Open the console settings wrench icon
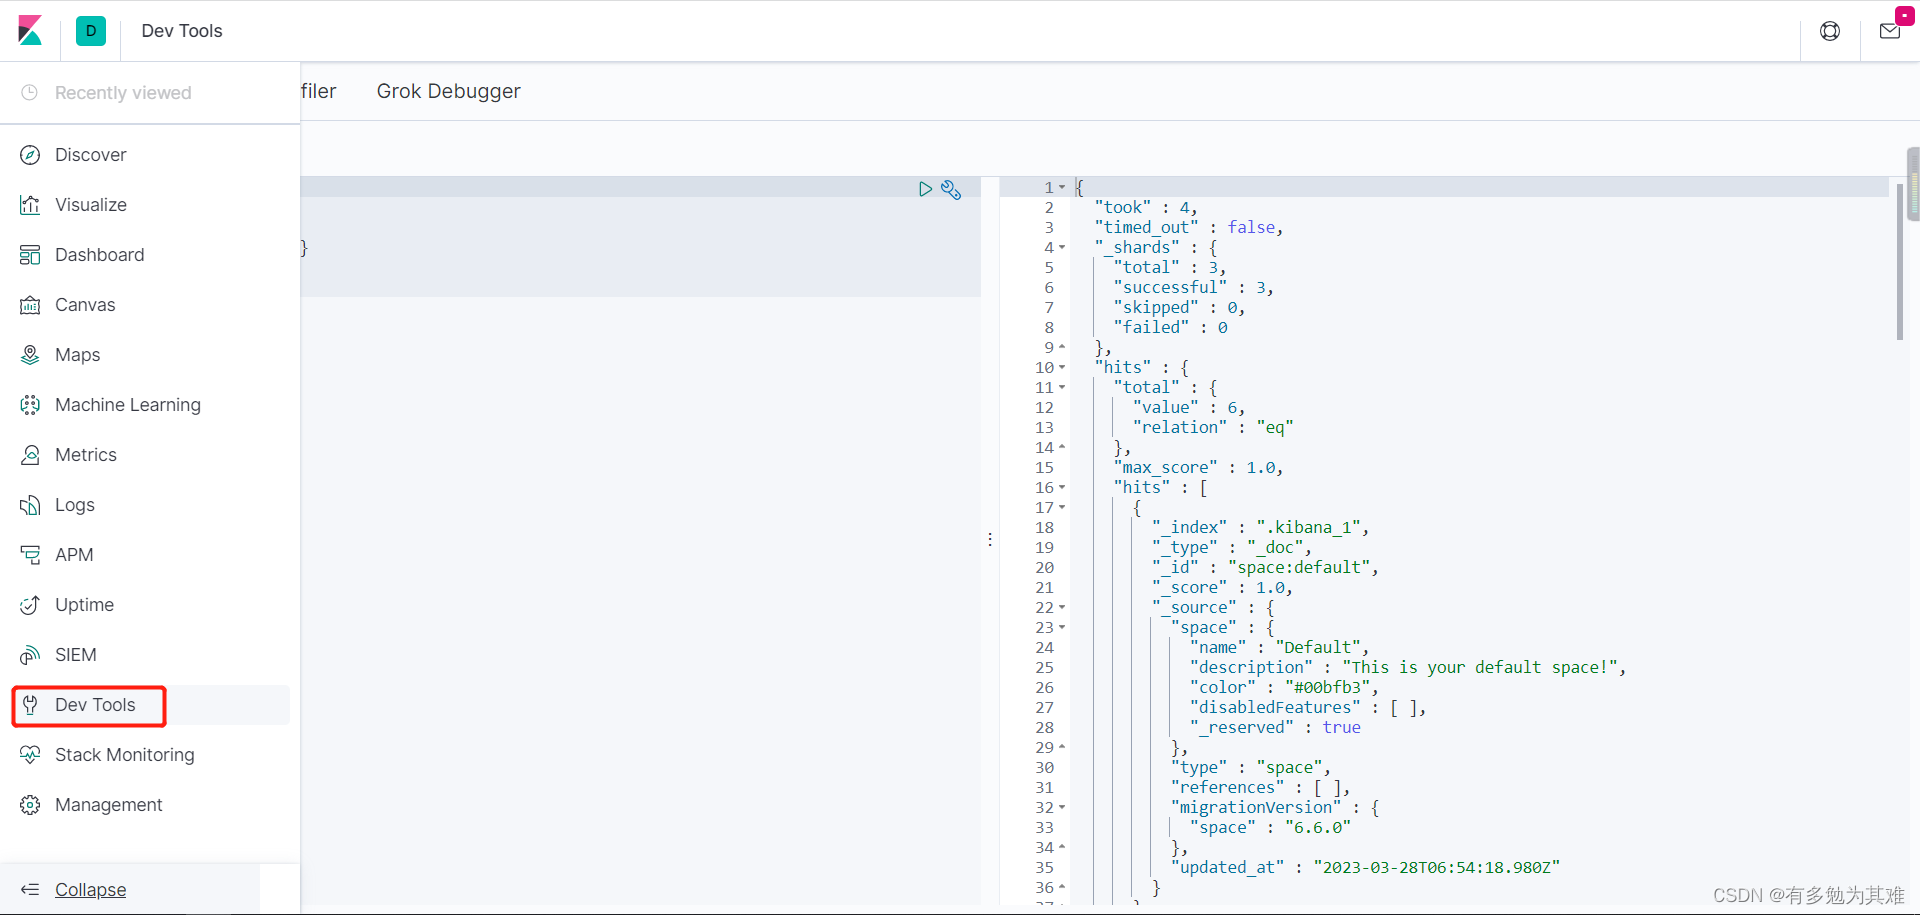Screen dimensions: 1920x915 (x=951, y=189)
